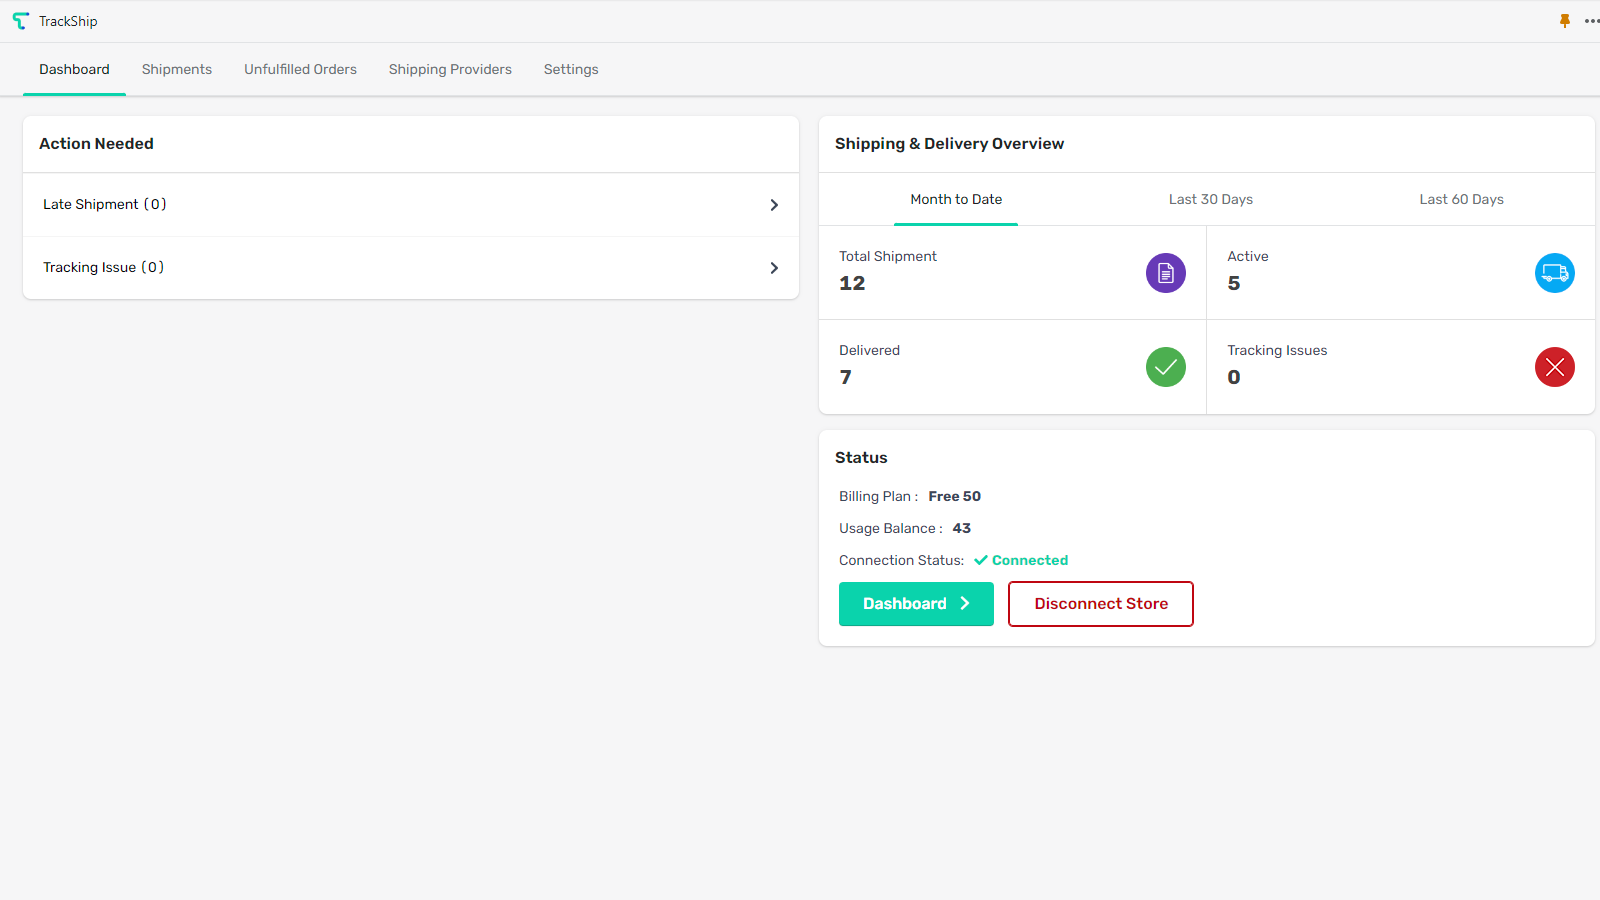Viewport: 1600px width, 900px height.
Task: Click the green Delivered checkmark icon
Action: pyautogui.click(x=1165, y=366)
